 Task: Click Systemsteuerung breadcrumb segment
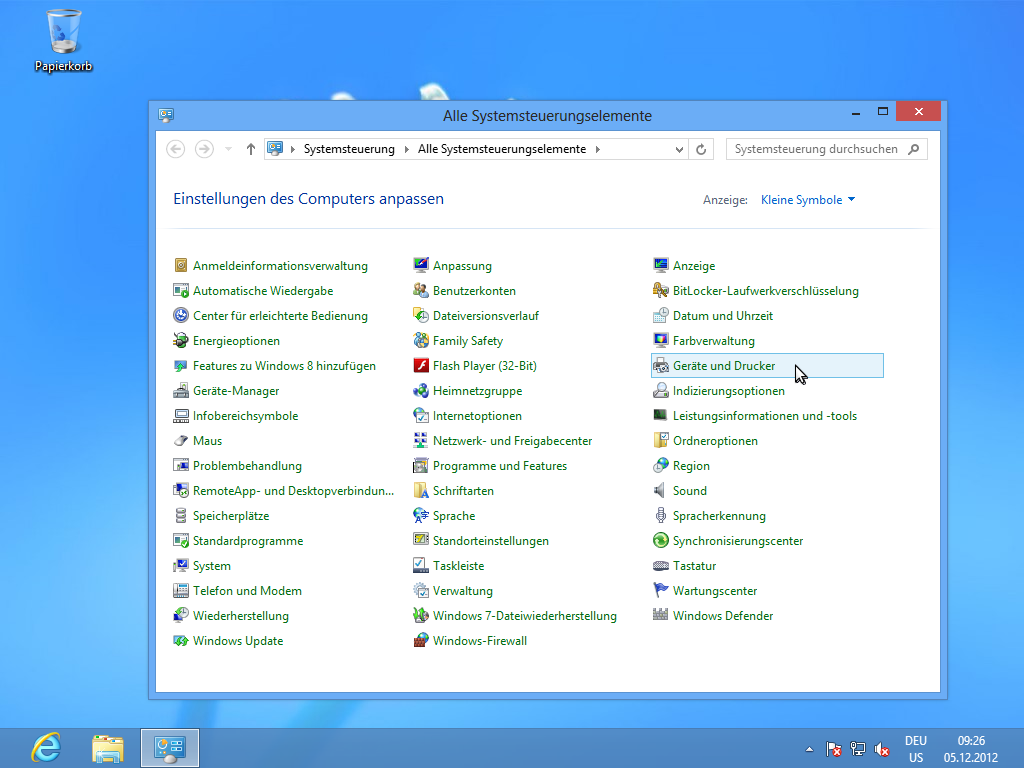tap(349, 150)
